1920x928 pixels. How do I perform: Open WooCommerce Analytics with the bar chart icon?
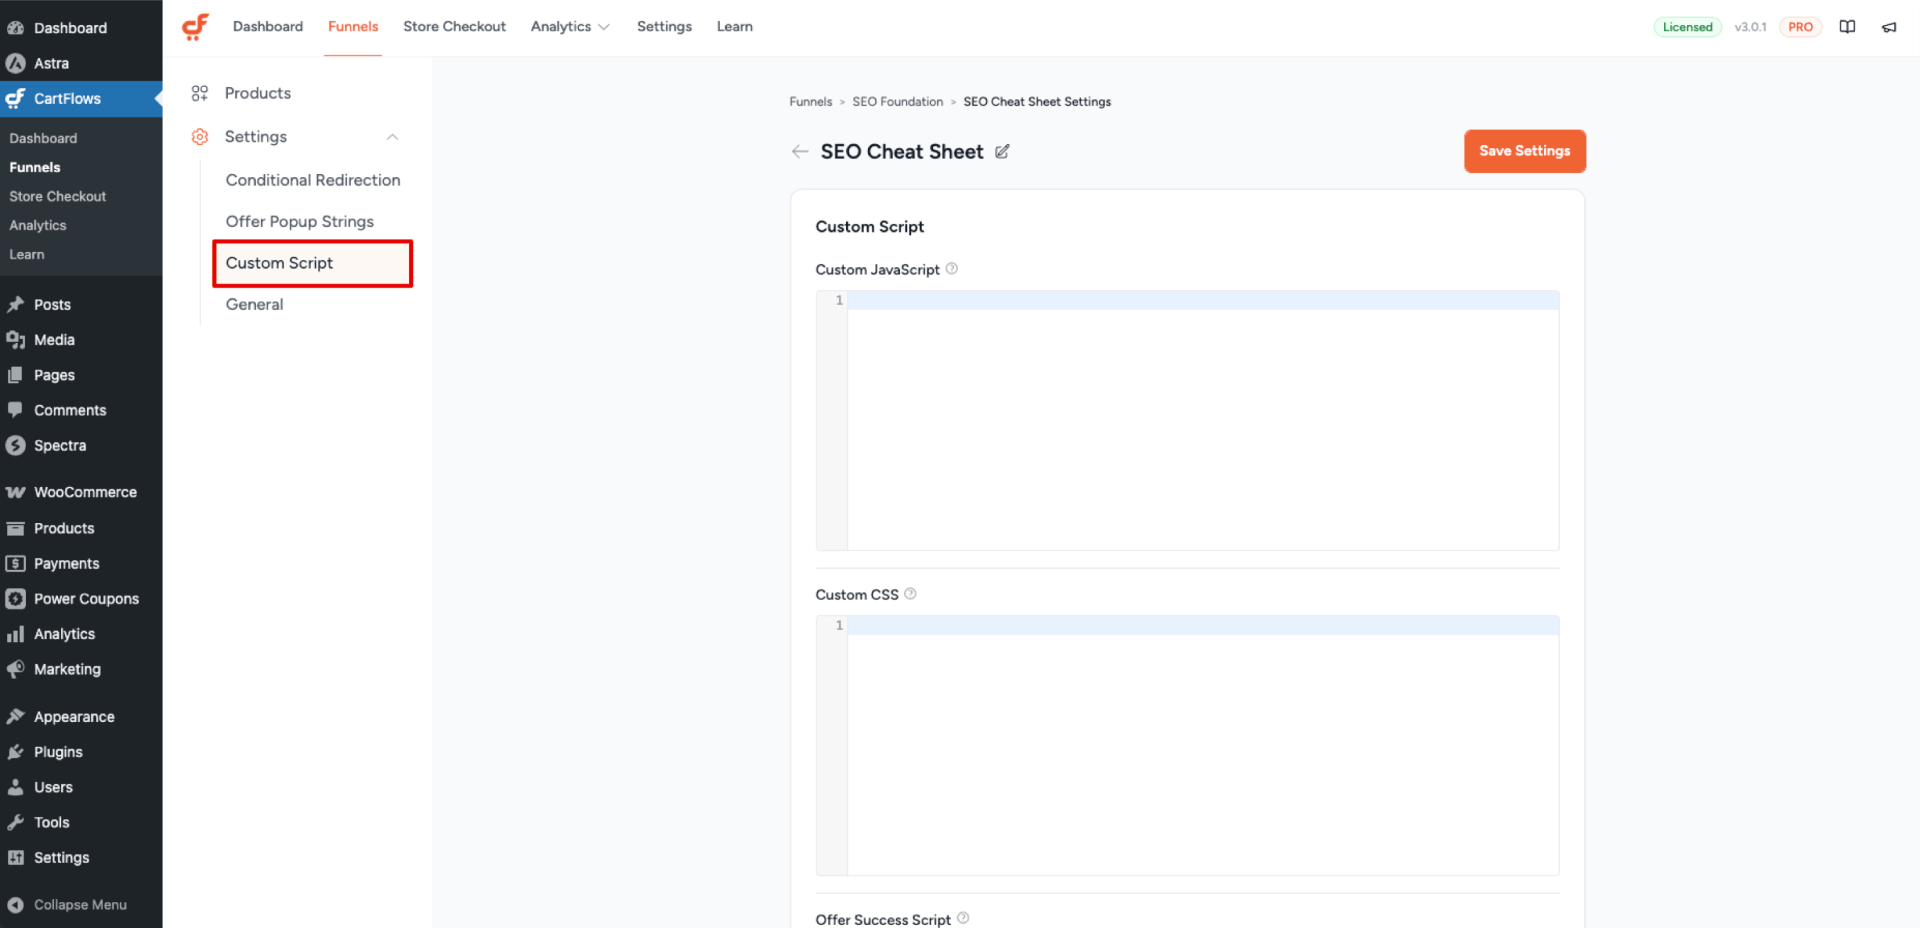point(81,634)
